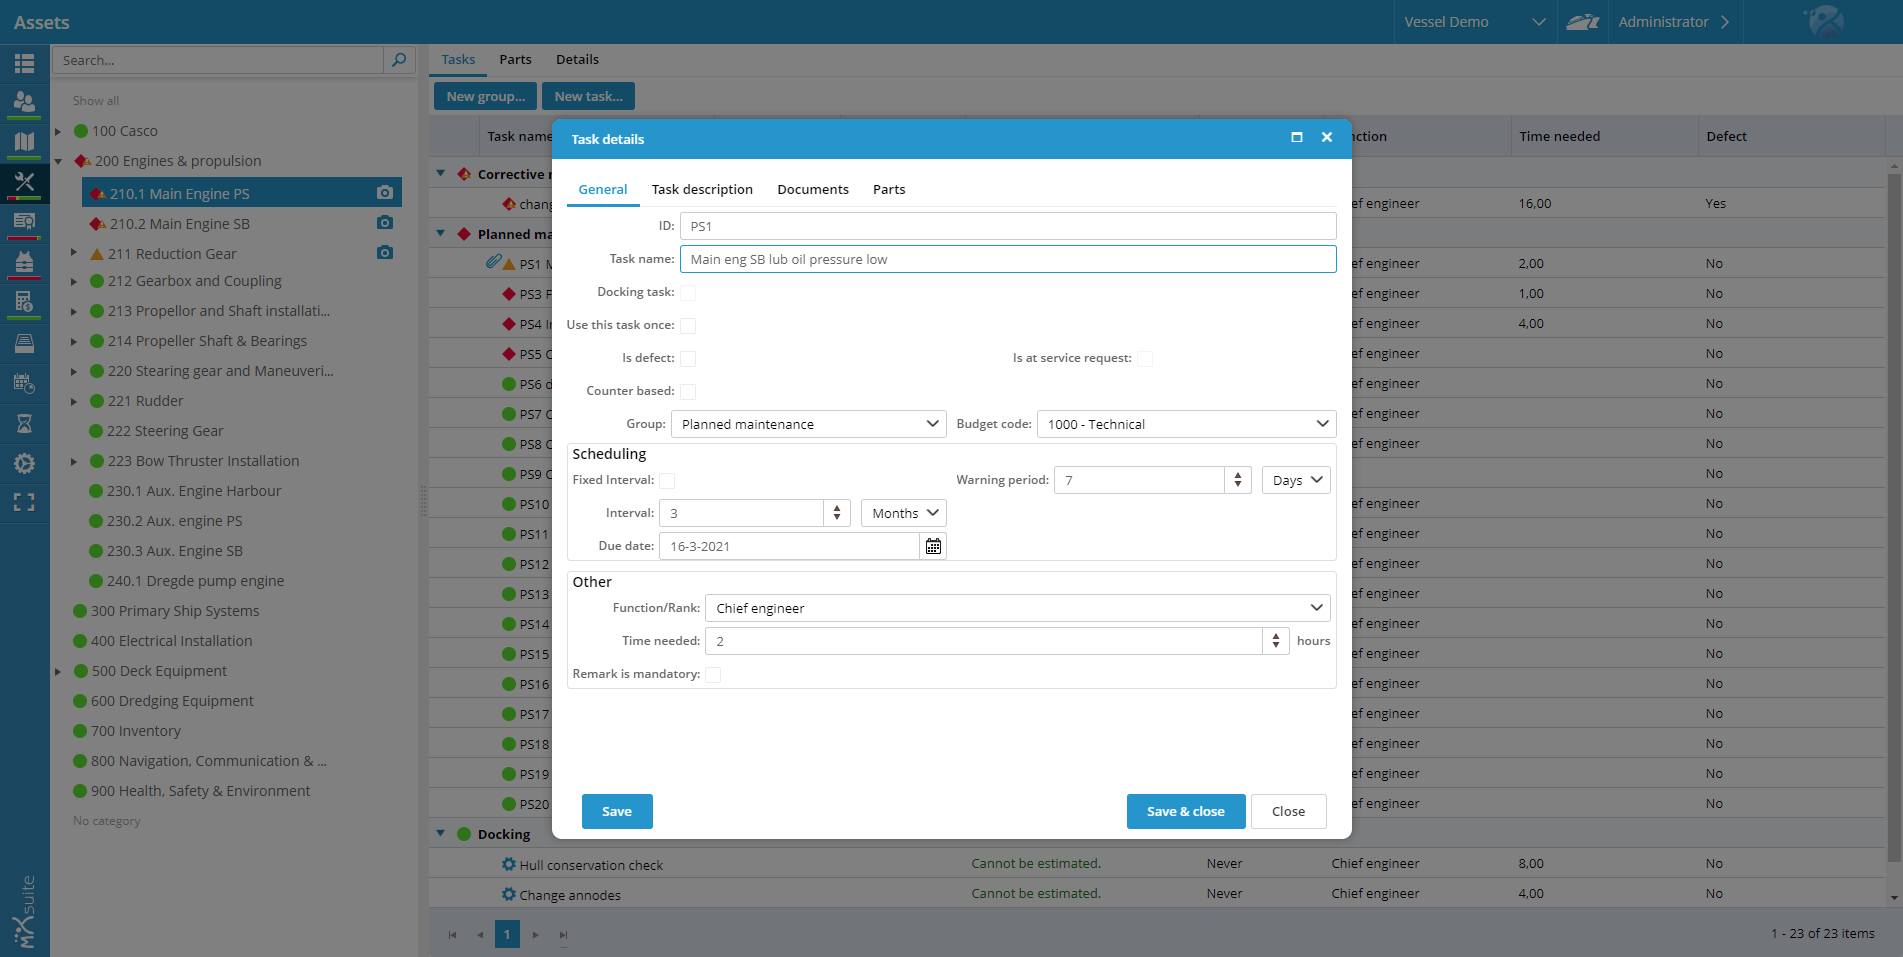Click the crew people icon in sidebar

(x=24, y=102)
